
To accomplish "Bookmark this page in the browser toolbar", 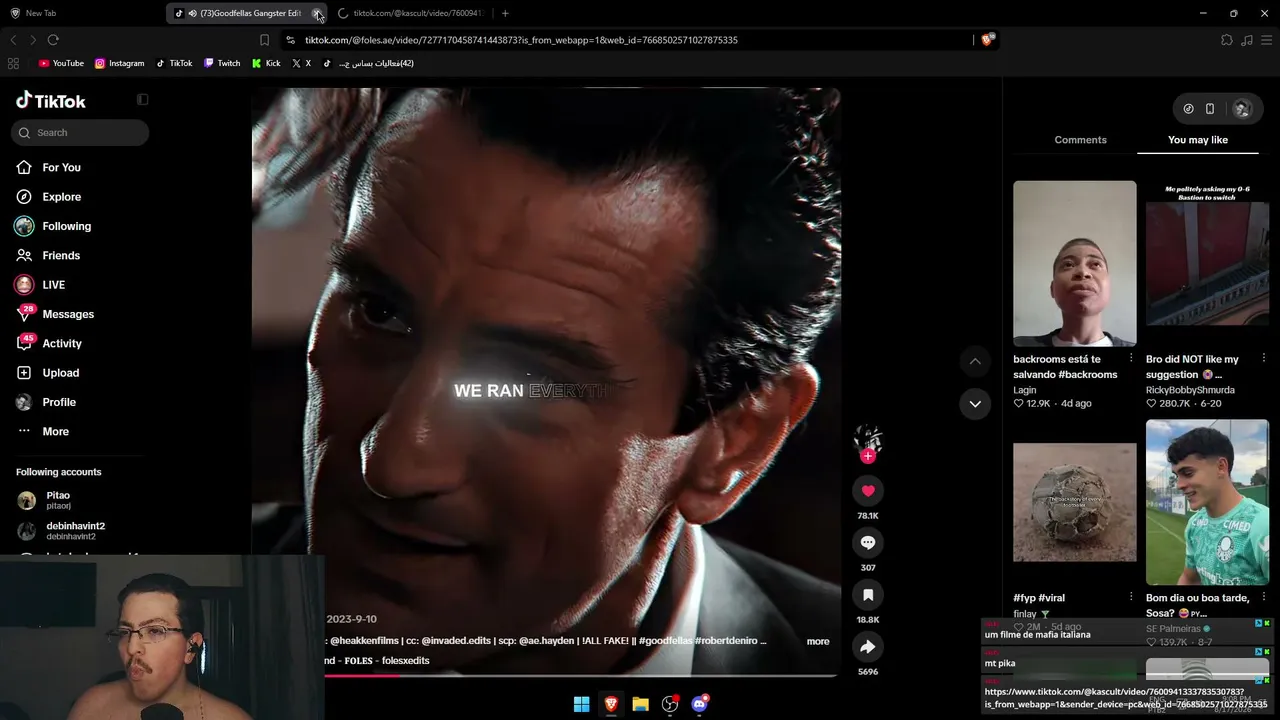I will pos(264,40).
